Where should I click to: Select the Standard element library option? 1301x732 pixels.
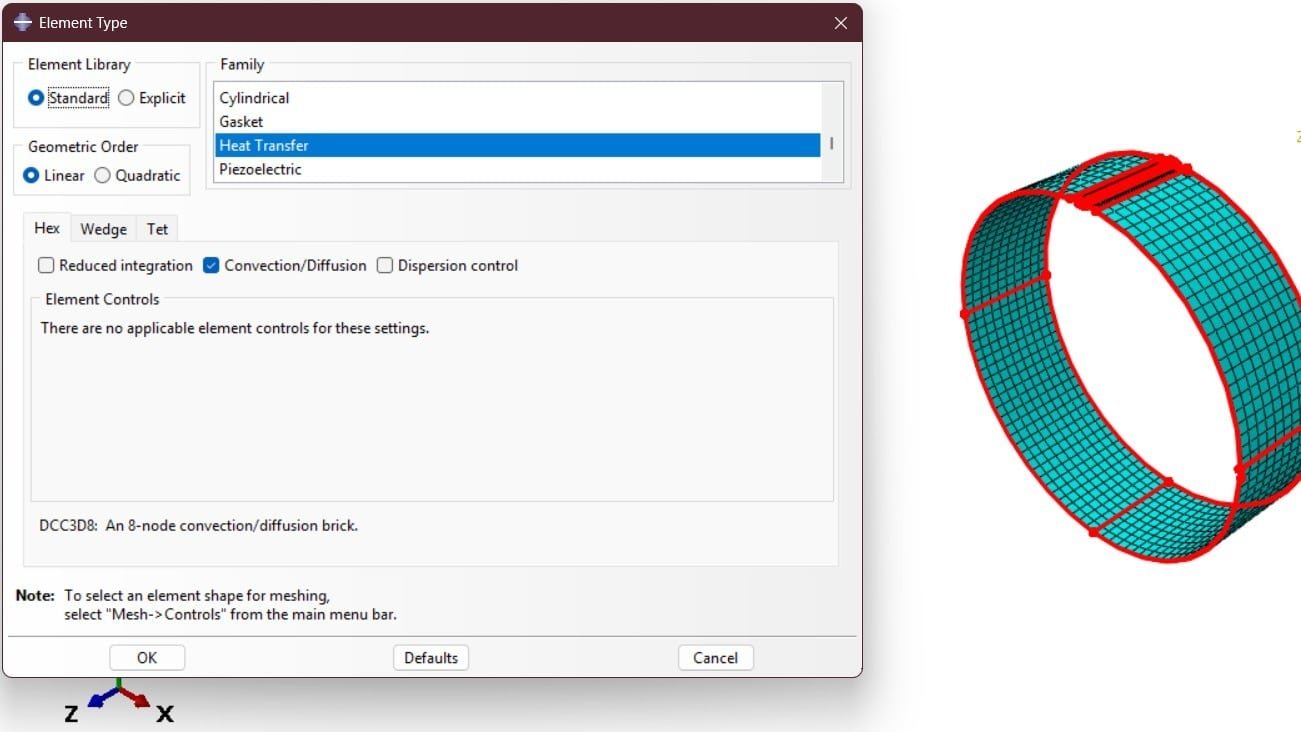(37, 98)
